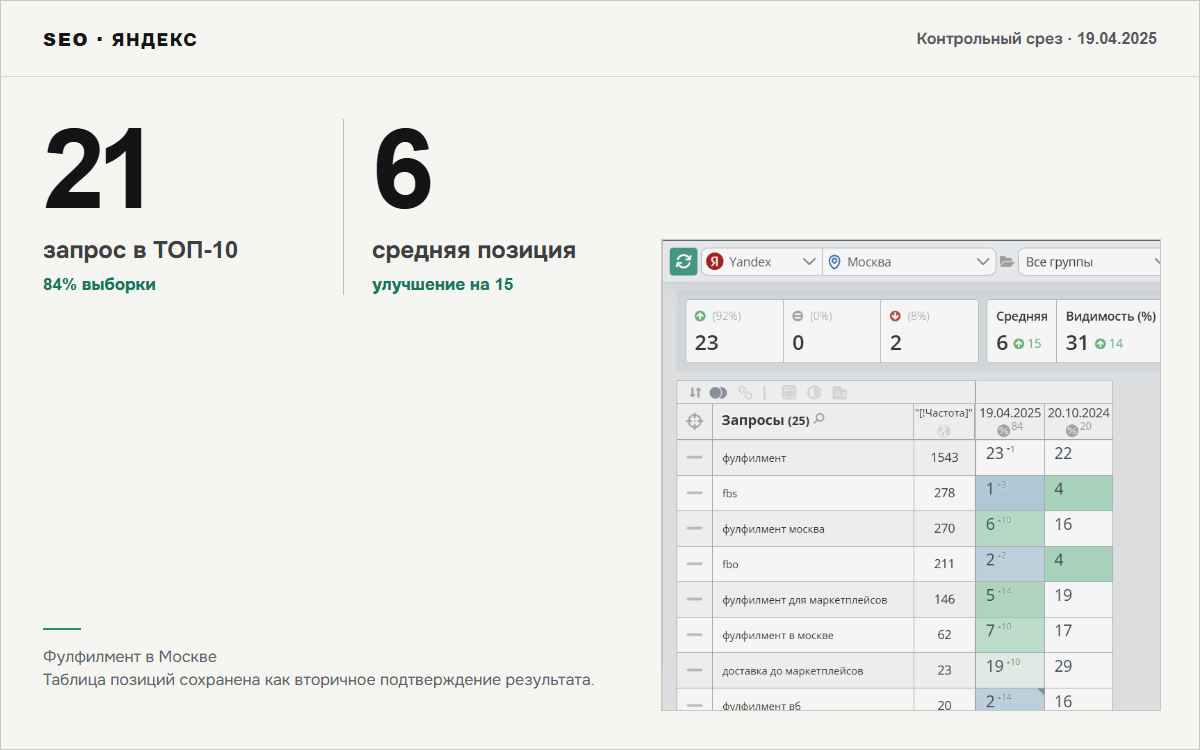Click the green up-arrow improved queries card
The width and height of the screenshot is (1200, 750).
pos(735,331)
